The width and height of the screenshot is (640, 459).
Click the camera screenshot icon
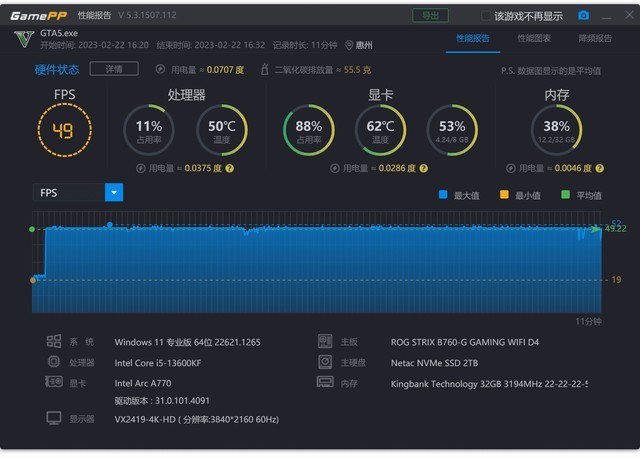click(x=583, y=16)
